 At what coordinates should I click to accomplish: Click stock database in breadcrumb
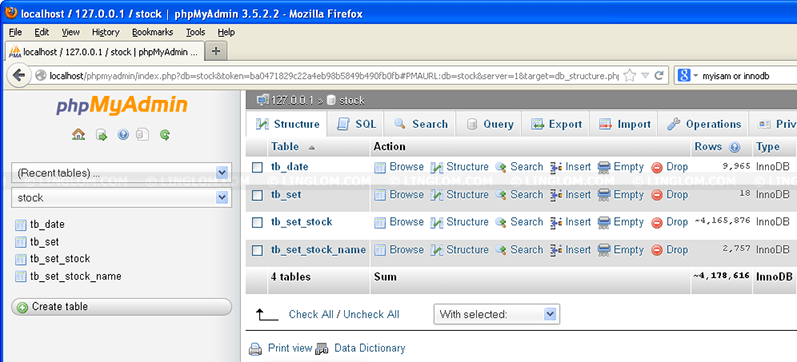pyautogui.click(x=352, y=100)
